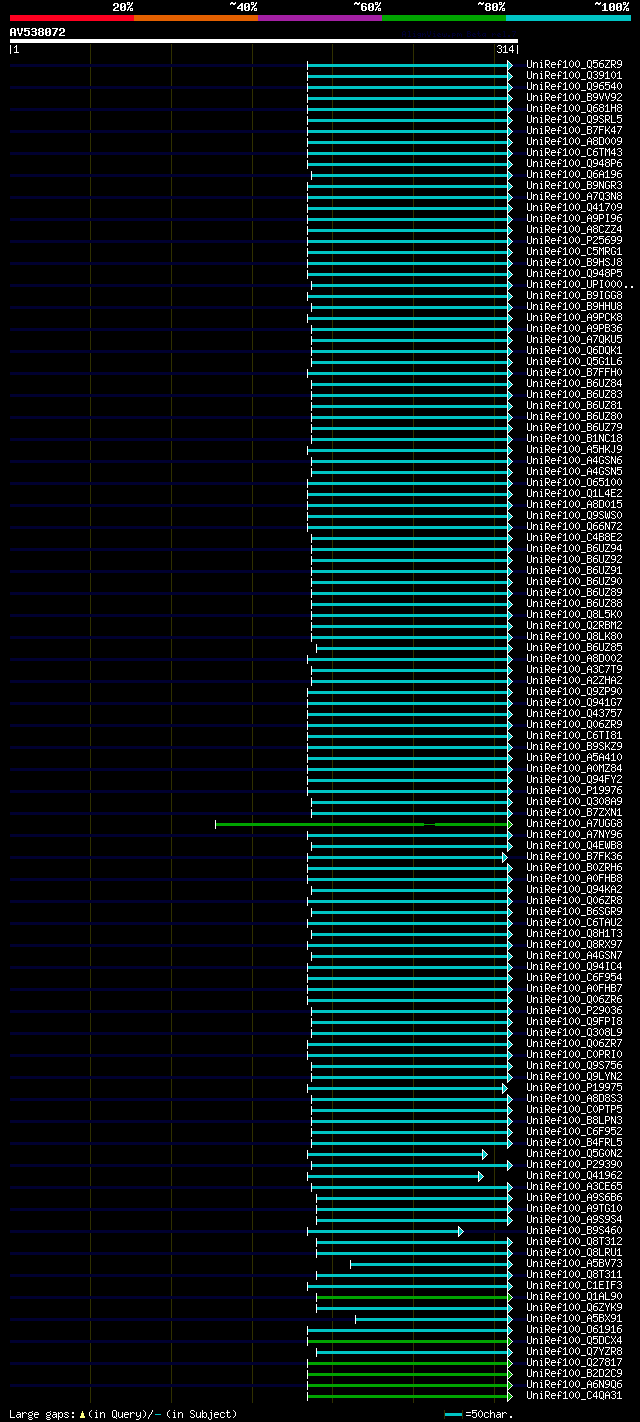Select the UniRef100_A5BV73 label

[x=574, y=1263]
